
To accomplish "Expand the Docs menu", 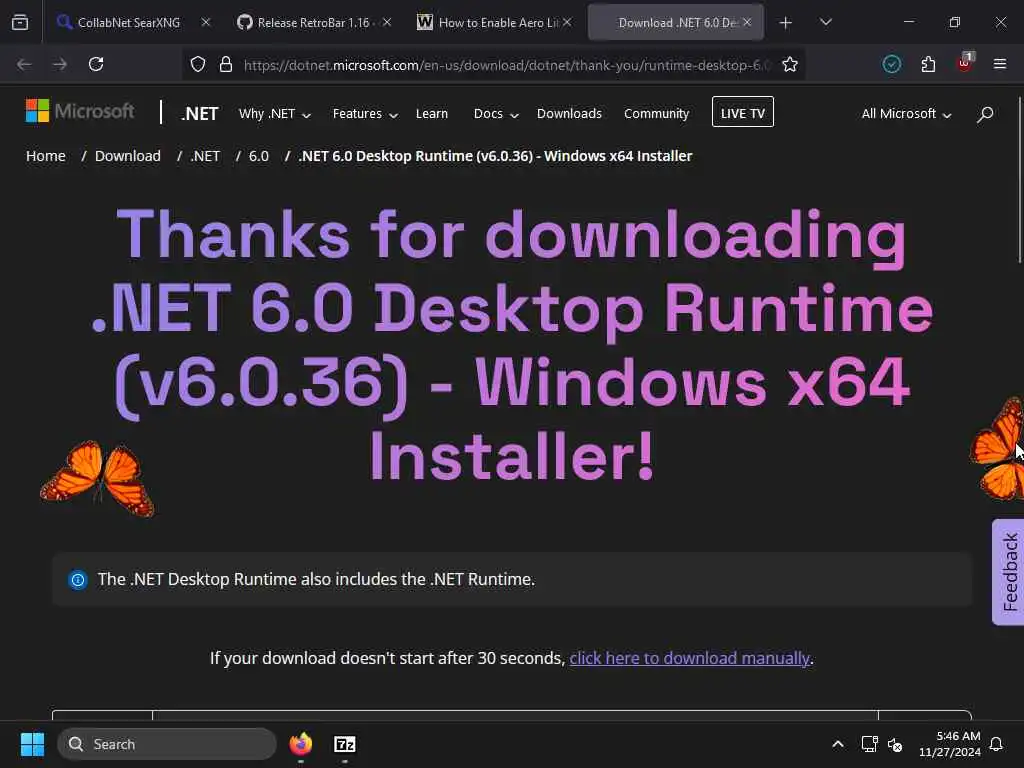I will (496, 114).
